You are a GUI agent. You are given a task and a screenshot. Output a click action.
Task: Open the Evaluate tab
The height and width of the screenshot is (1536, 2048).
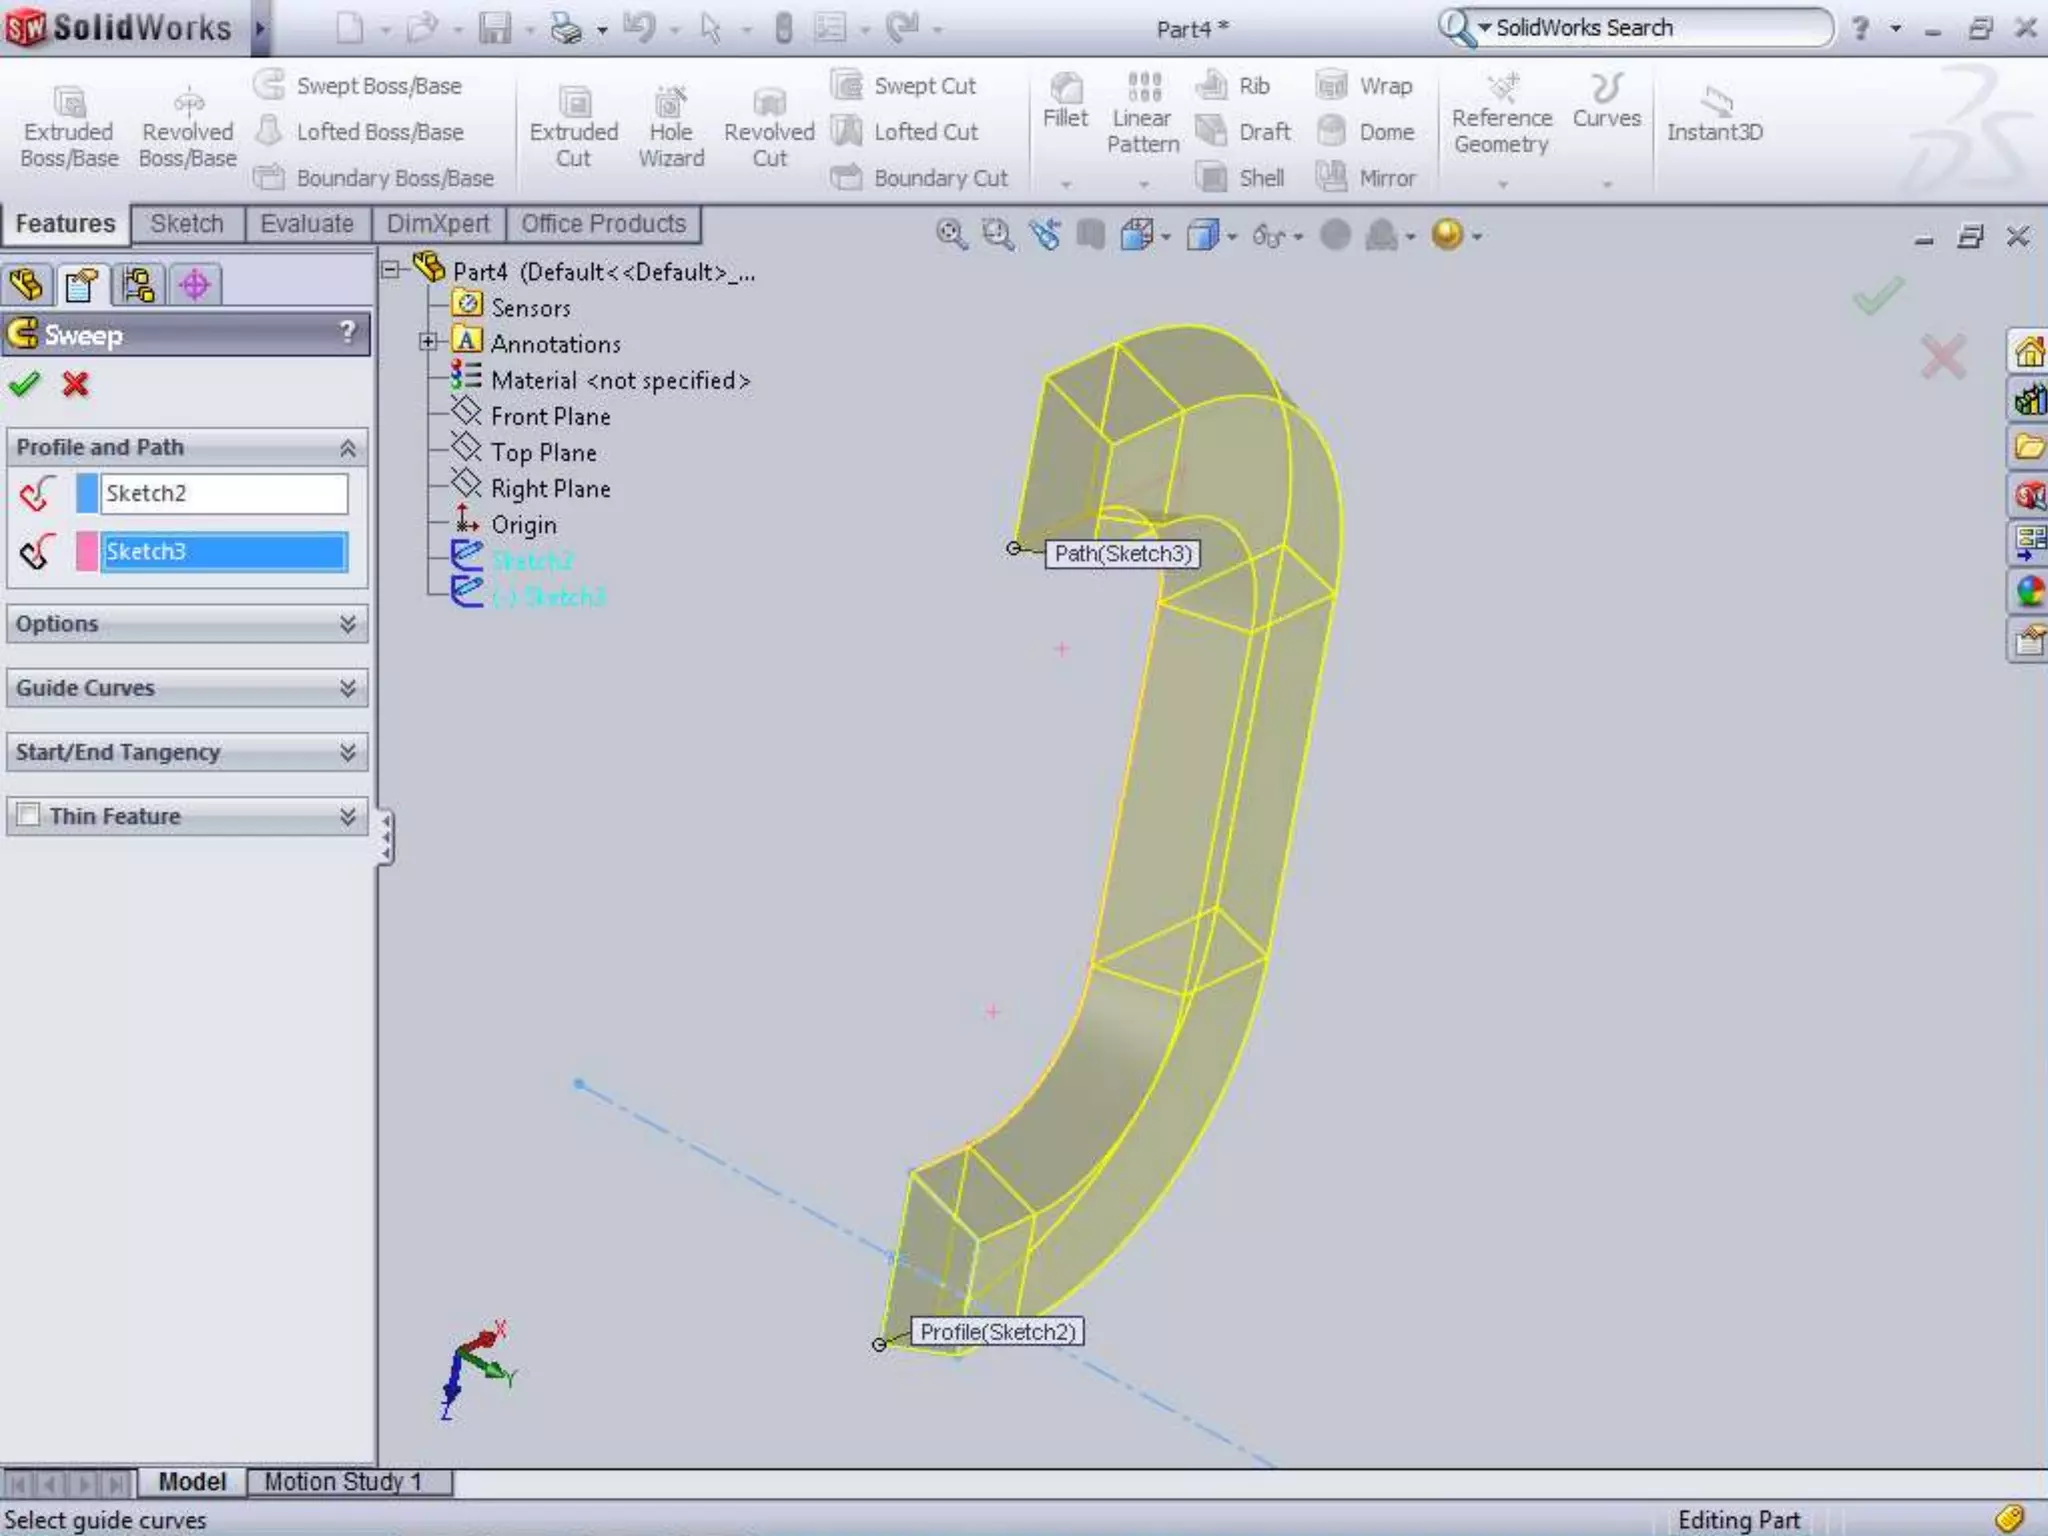click(306, 224)
